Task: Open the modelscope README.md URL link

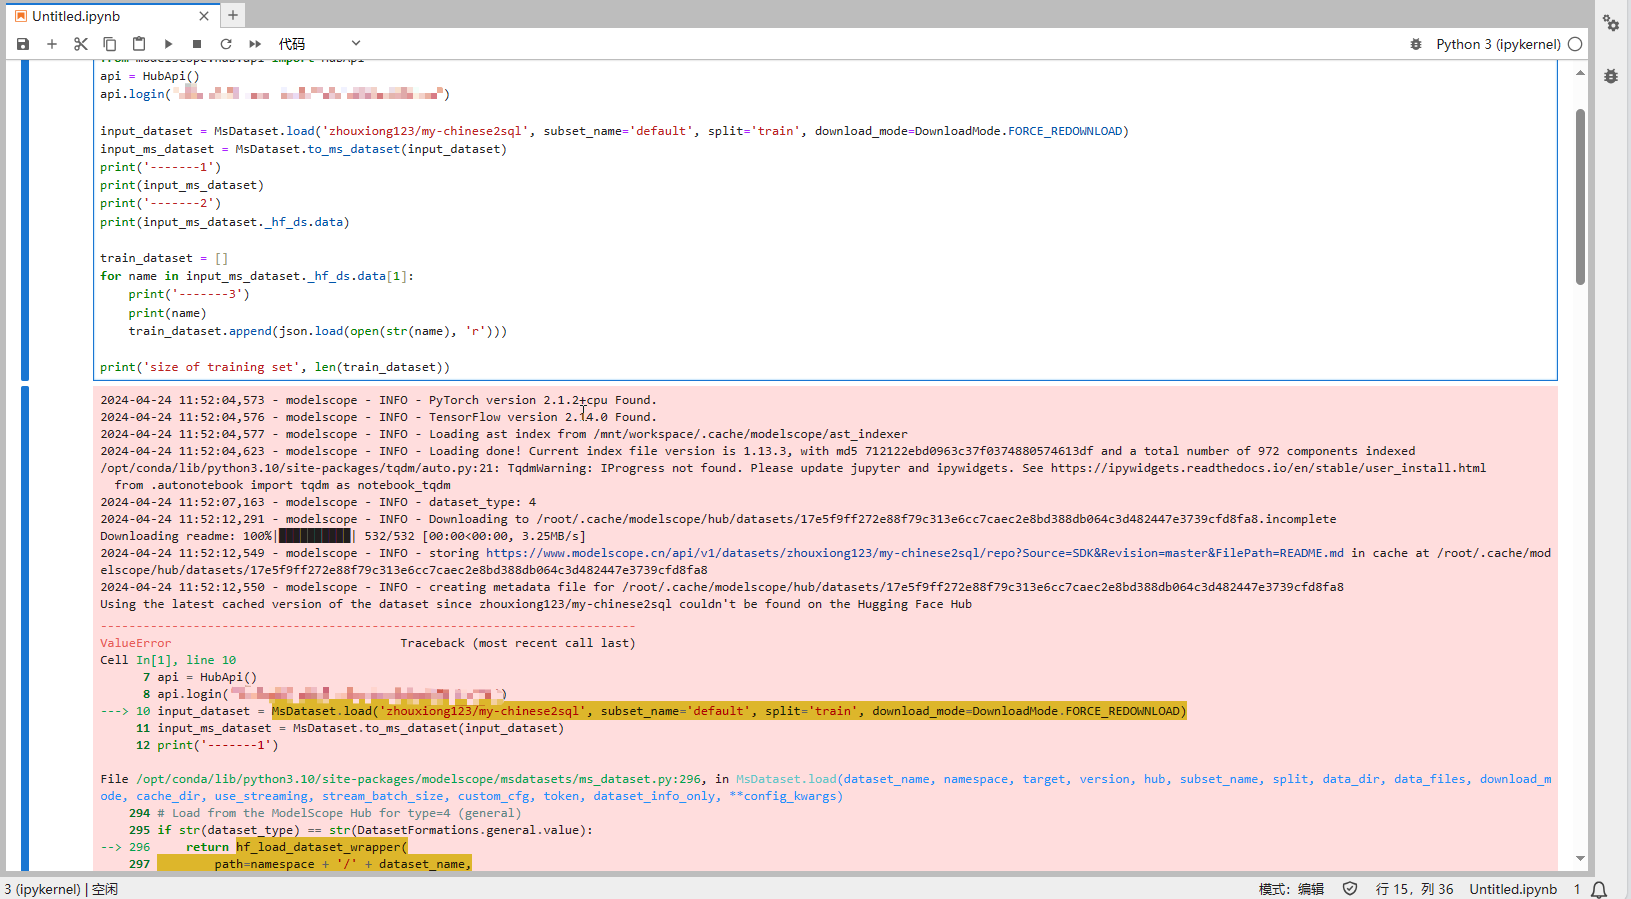Action: pyautogui.click(x=915, y=553)
